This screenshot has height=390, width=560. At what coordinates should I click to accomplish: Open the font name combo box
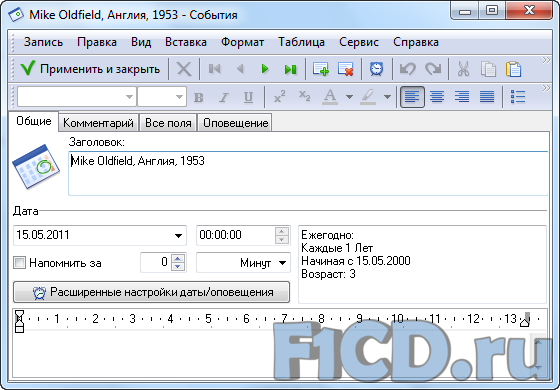(x=77, y=97)
